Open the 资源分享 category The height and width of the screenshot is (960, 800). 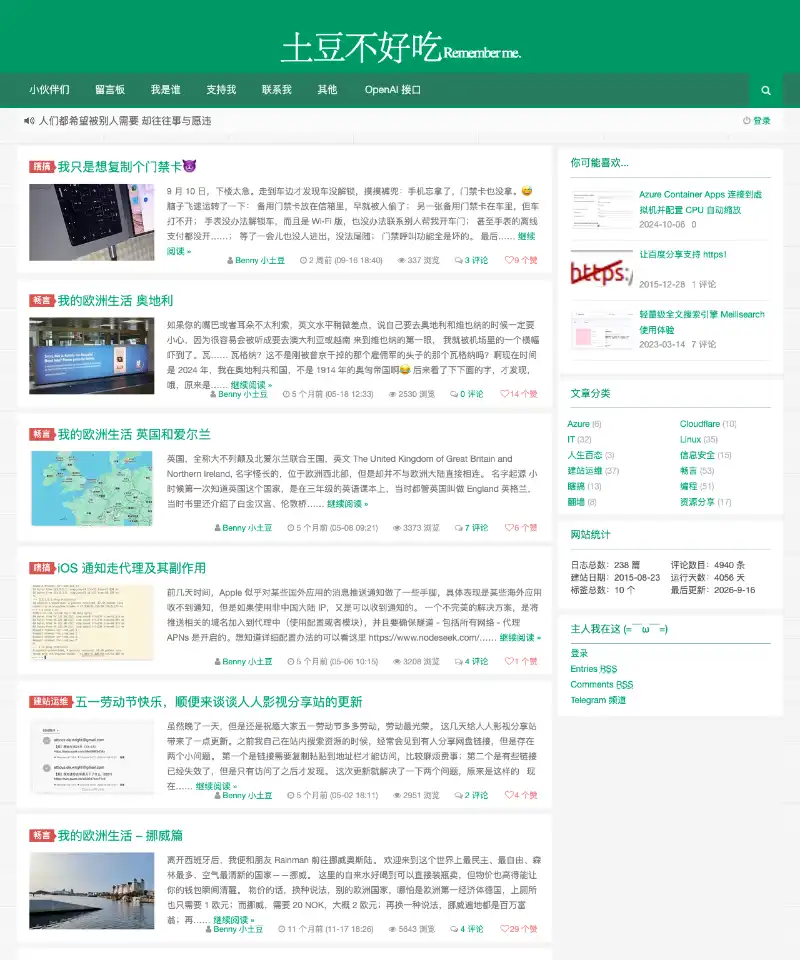tap(697, 501)
